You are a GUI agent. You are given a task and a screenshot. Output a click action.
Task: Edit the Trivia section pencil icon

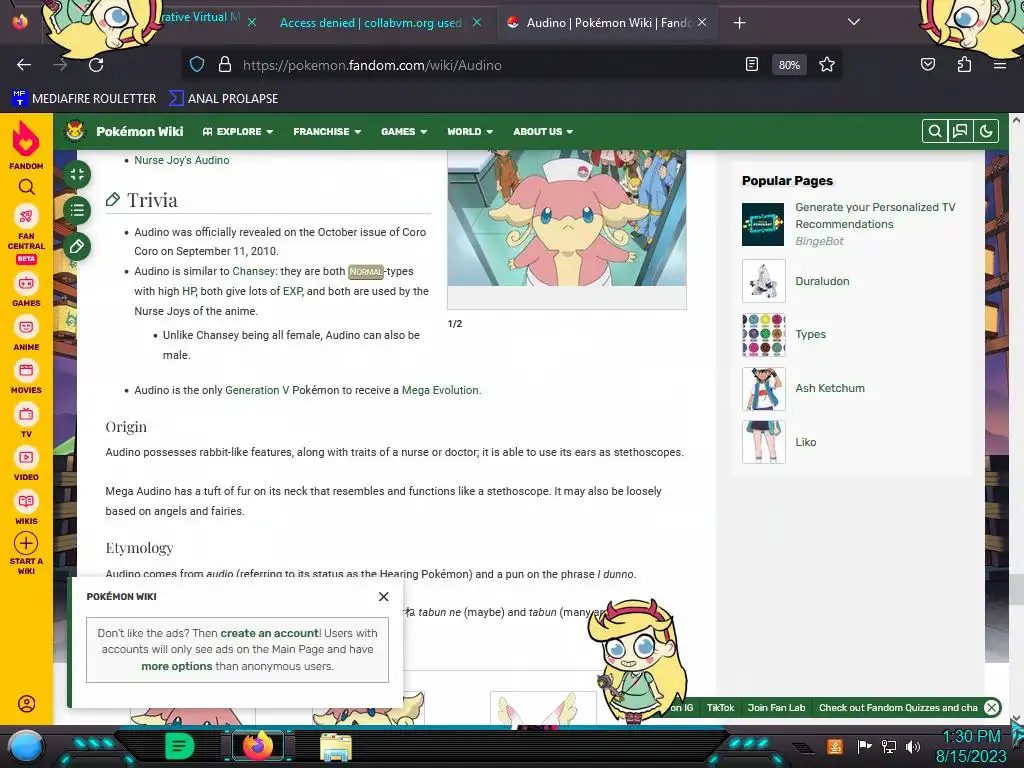click(x=112, y=199)
